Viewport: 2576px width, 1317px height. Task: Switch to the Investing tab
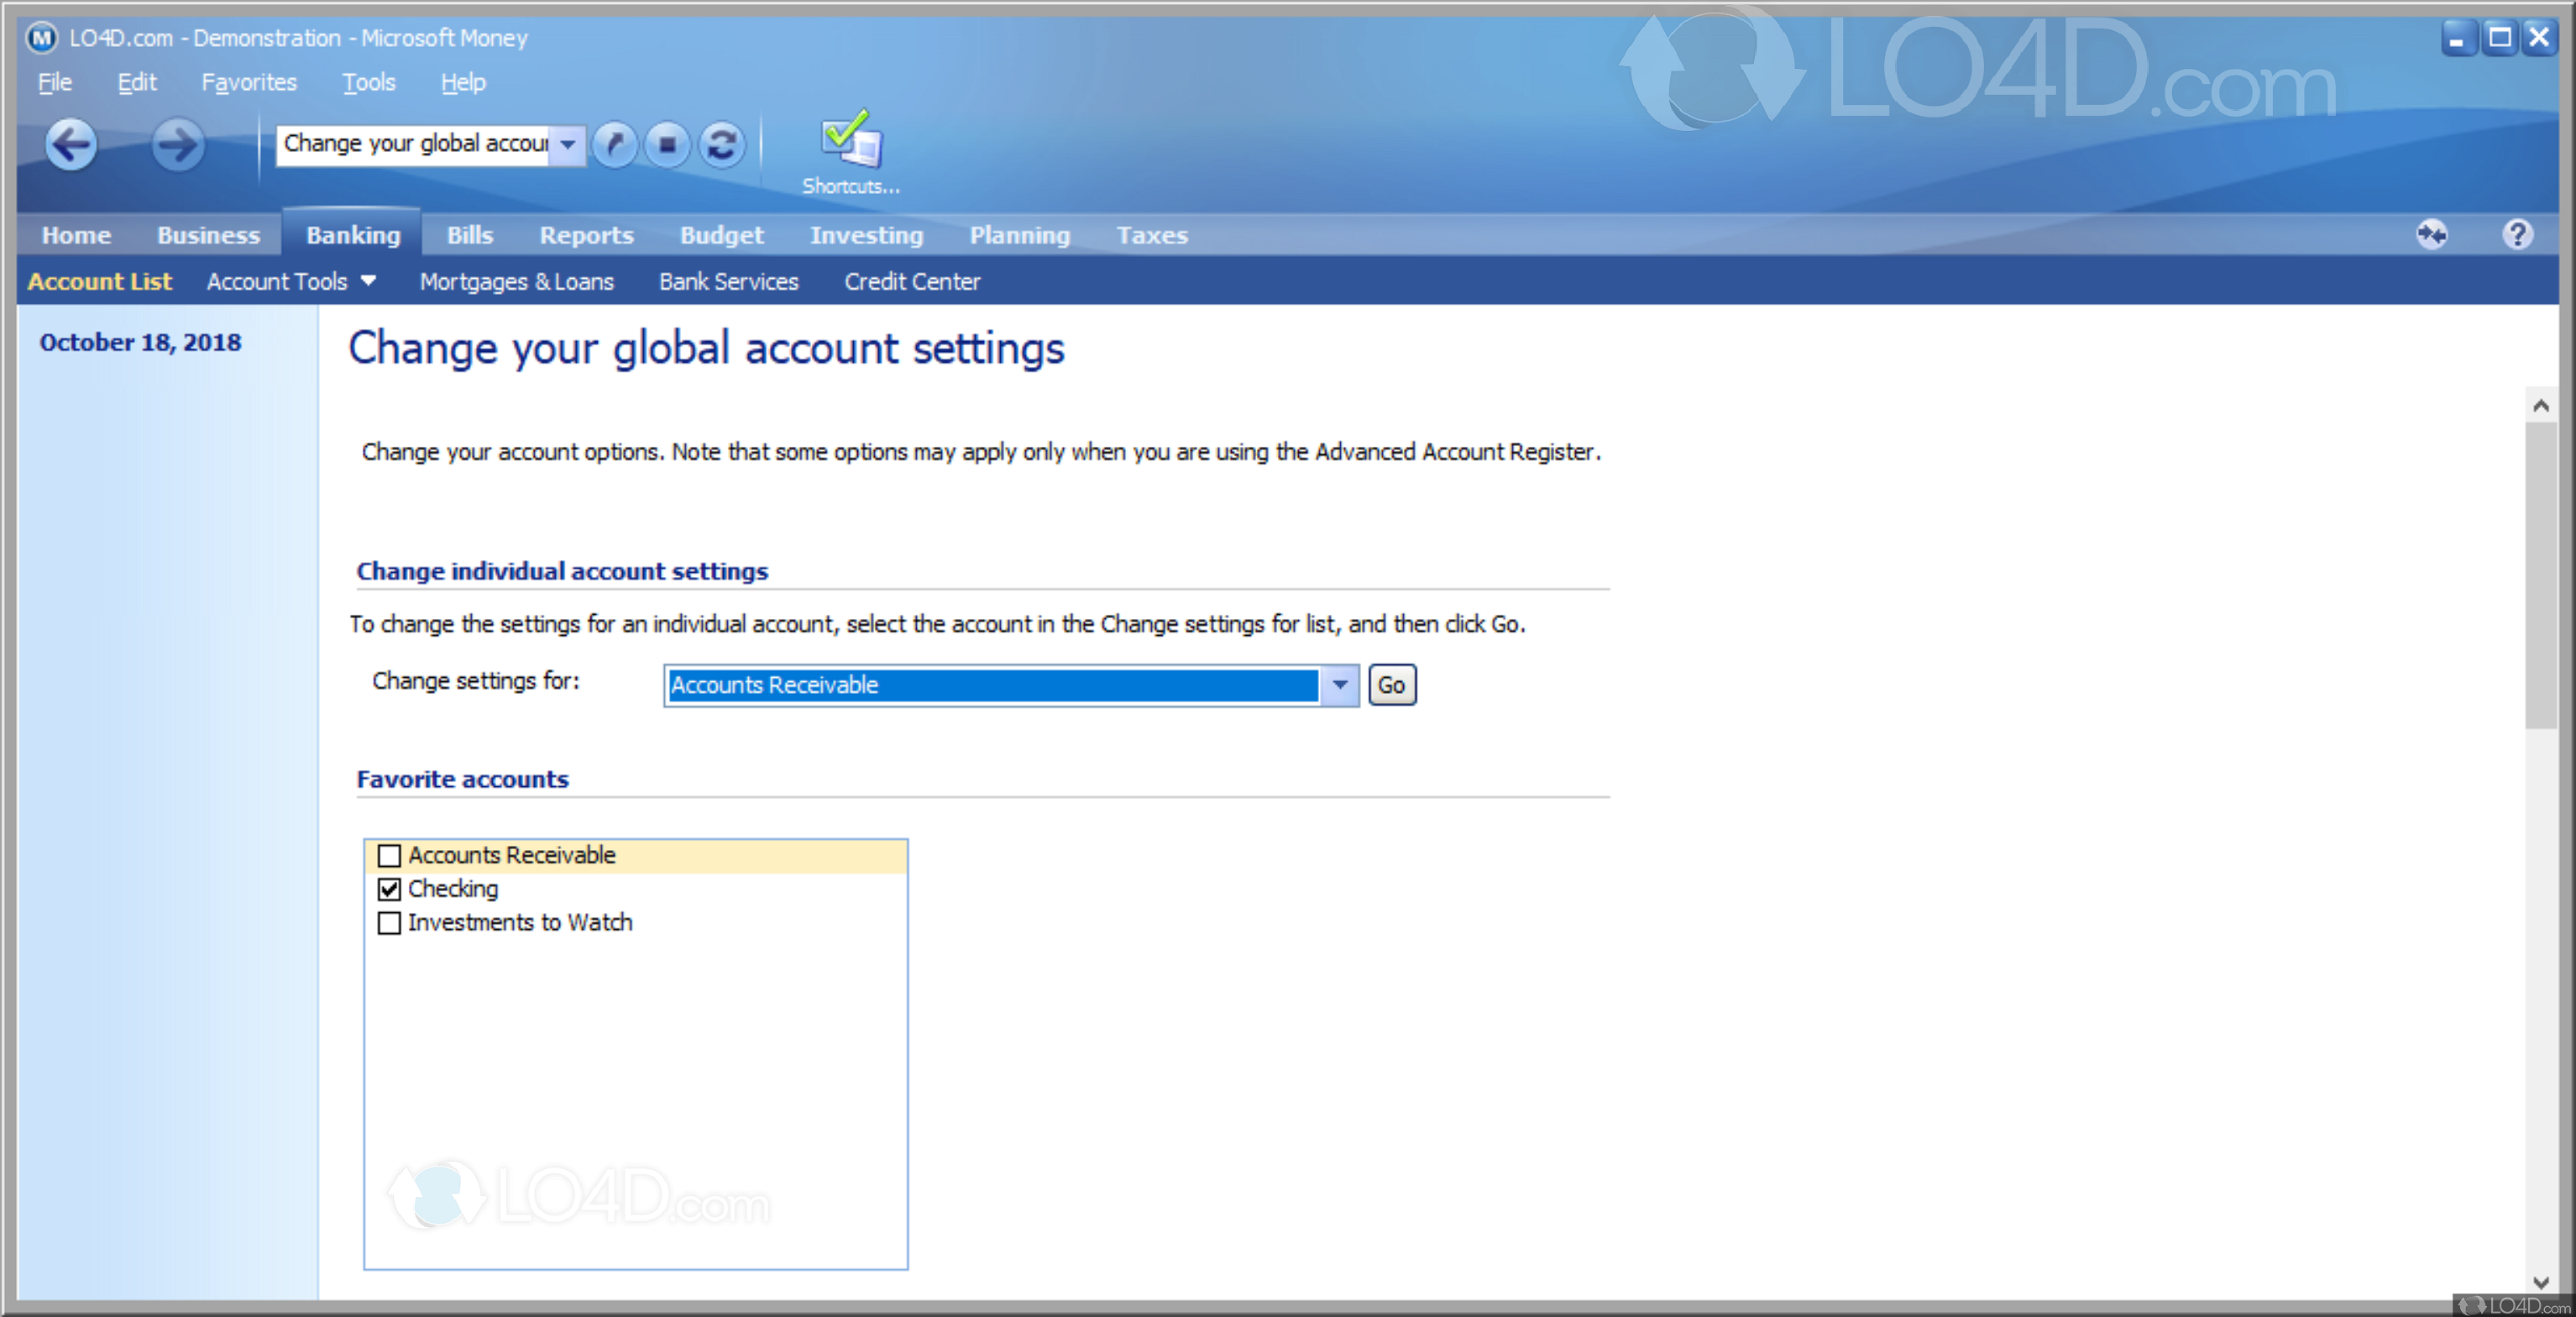tap(866, 234)
